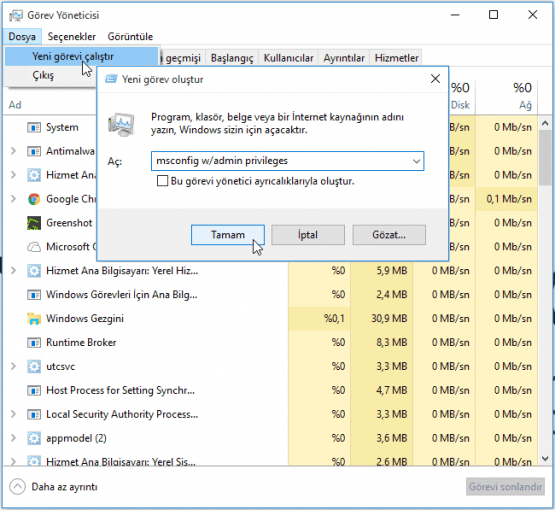
Task: Click the Daha az ayrıntı circle arrow icon
Action: coord(17,487)
